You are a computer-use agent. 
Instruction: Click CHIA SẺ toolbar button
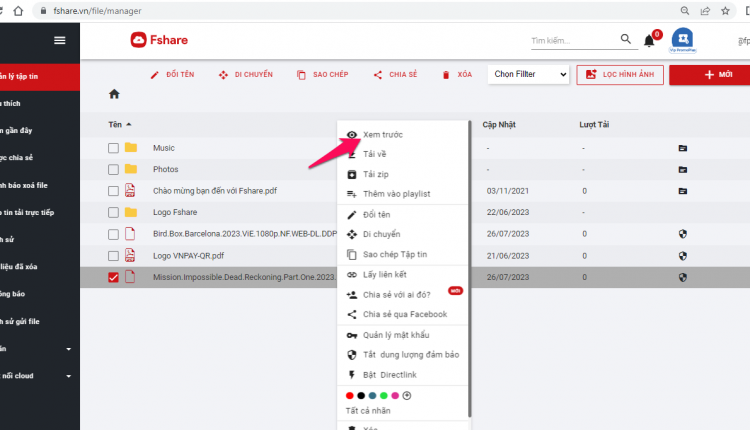395,75
